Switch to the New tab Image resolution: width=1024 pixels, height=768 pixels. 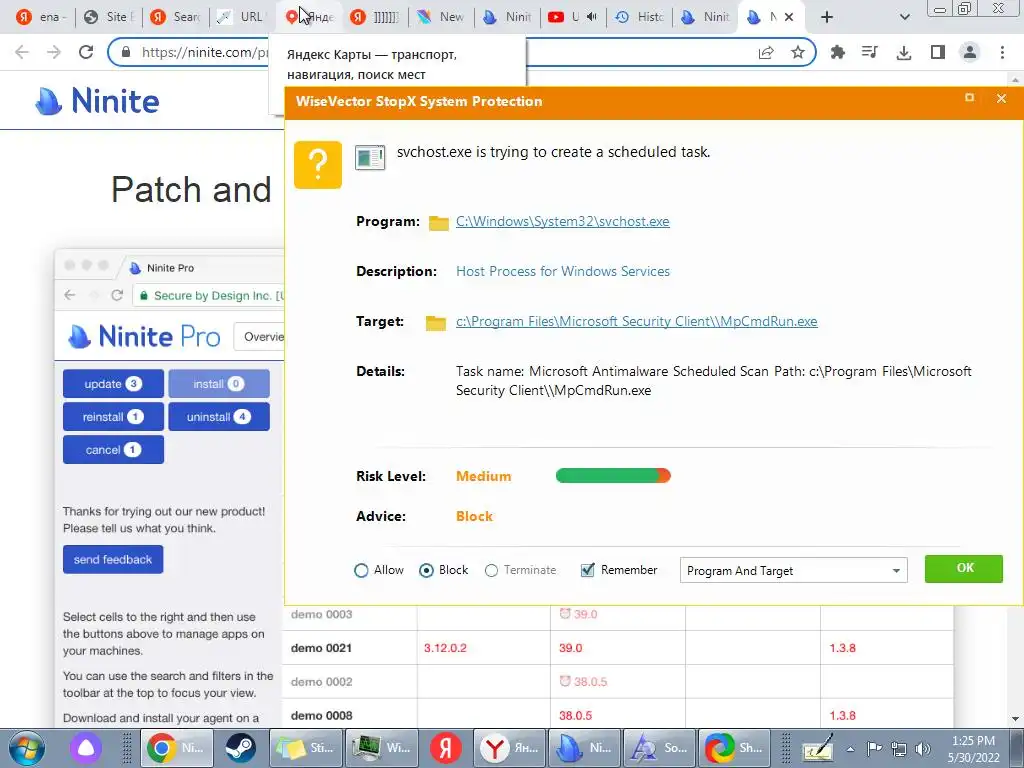[443, 17]
